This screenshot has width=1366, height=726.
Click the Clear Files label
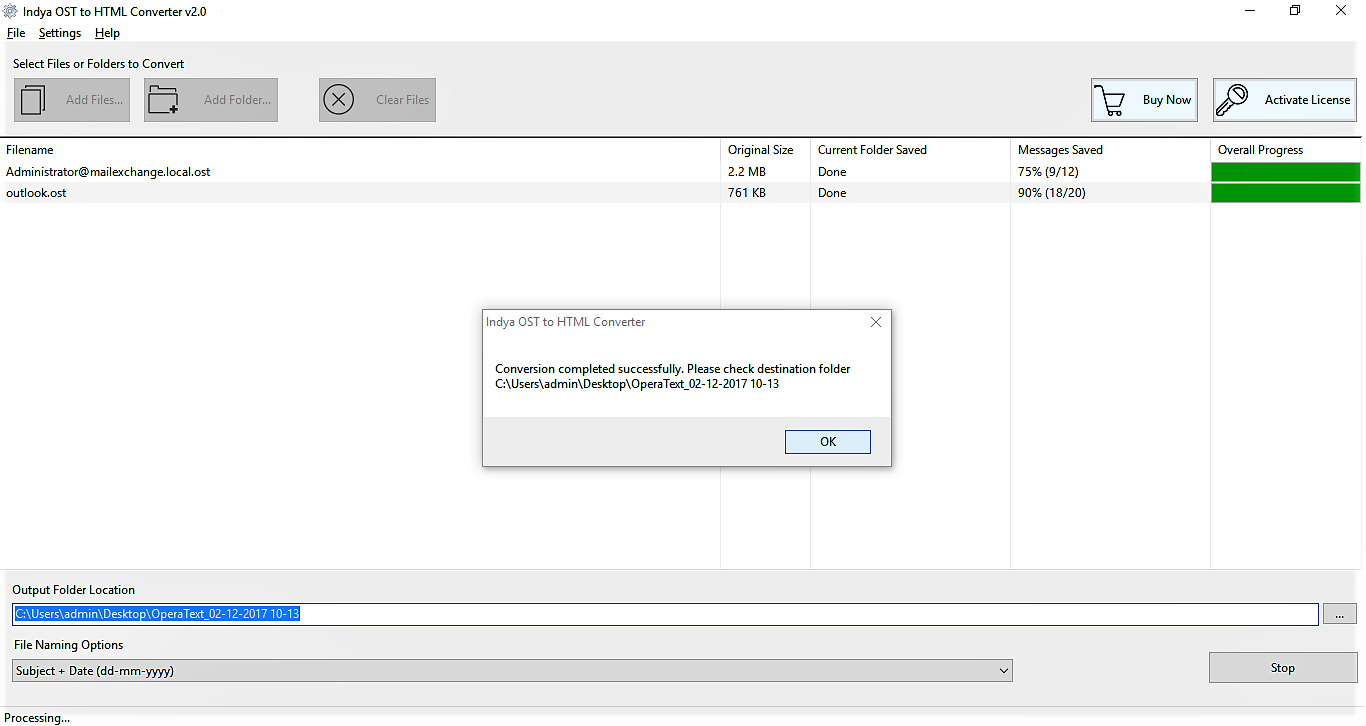pyautogui.click(x=402, y=100)
